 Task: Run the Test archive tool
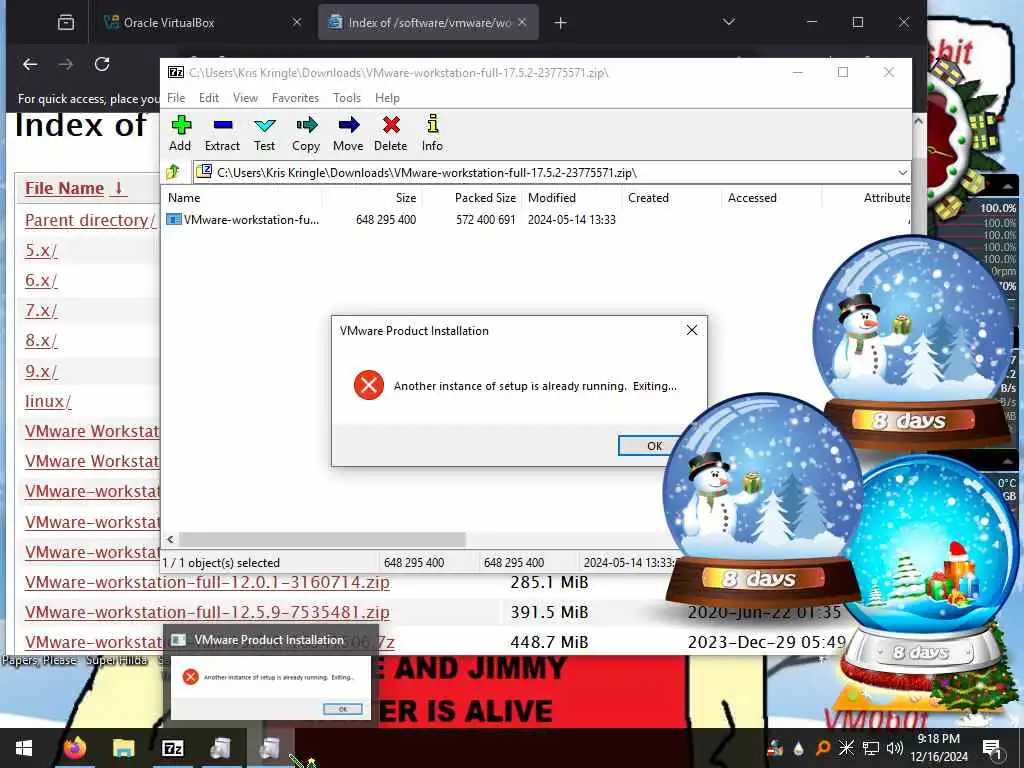[x=264, y=133]
